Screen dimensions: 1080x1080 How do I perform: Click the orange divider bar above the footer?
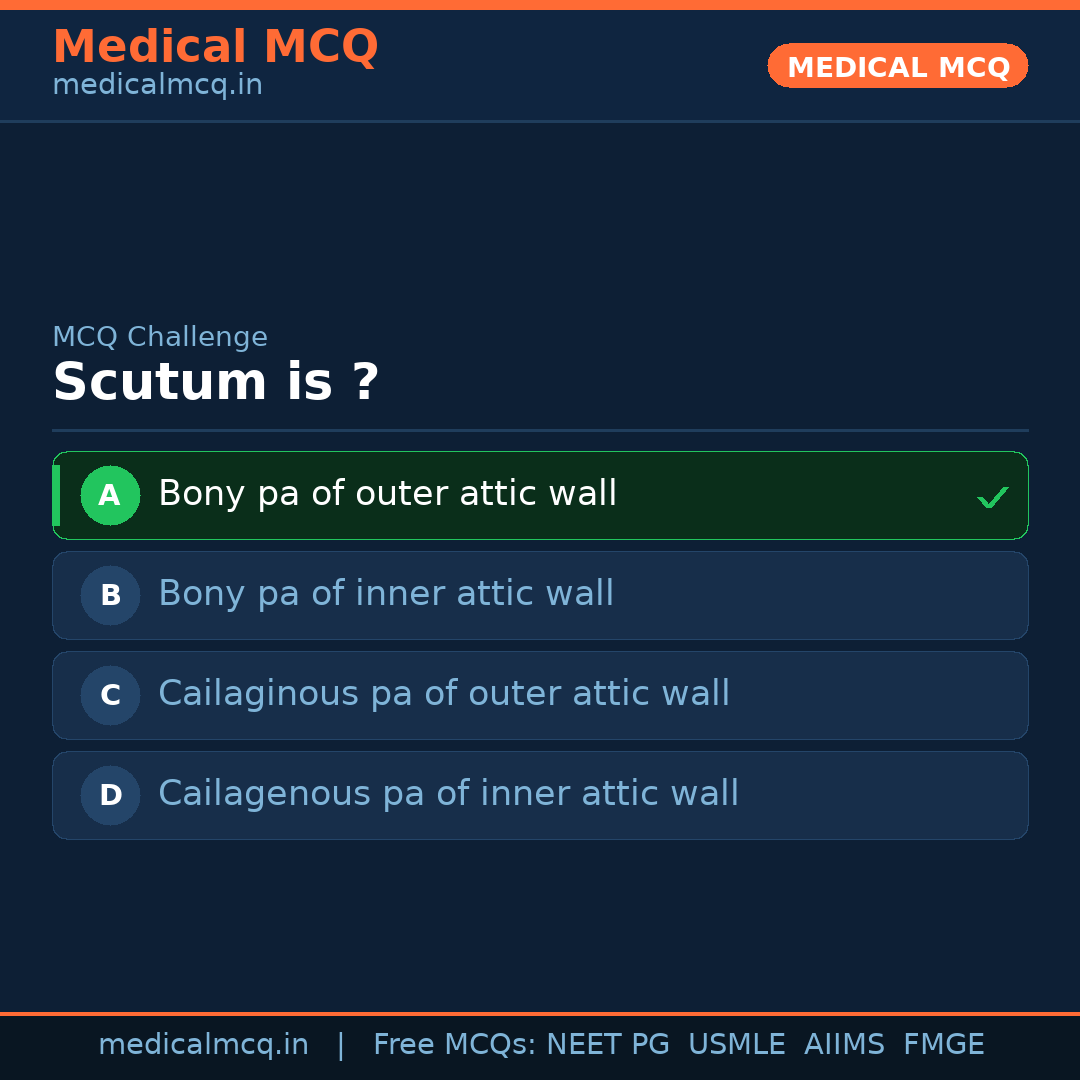coord(540,1010)
